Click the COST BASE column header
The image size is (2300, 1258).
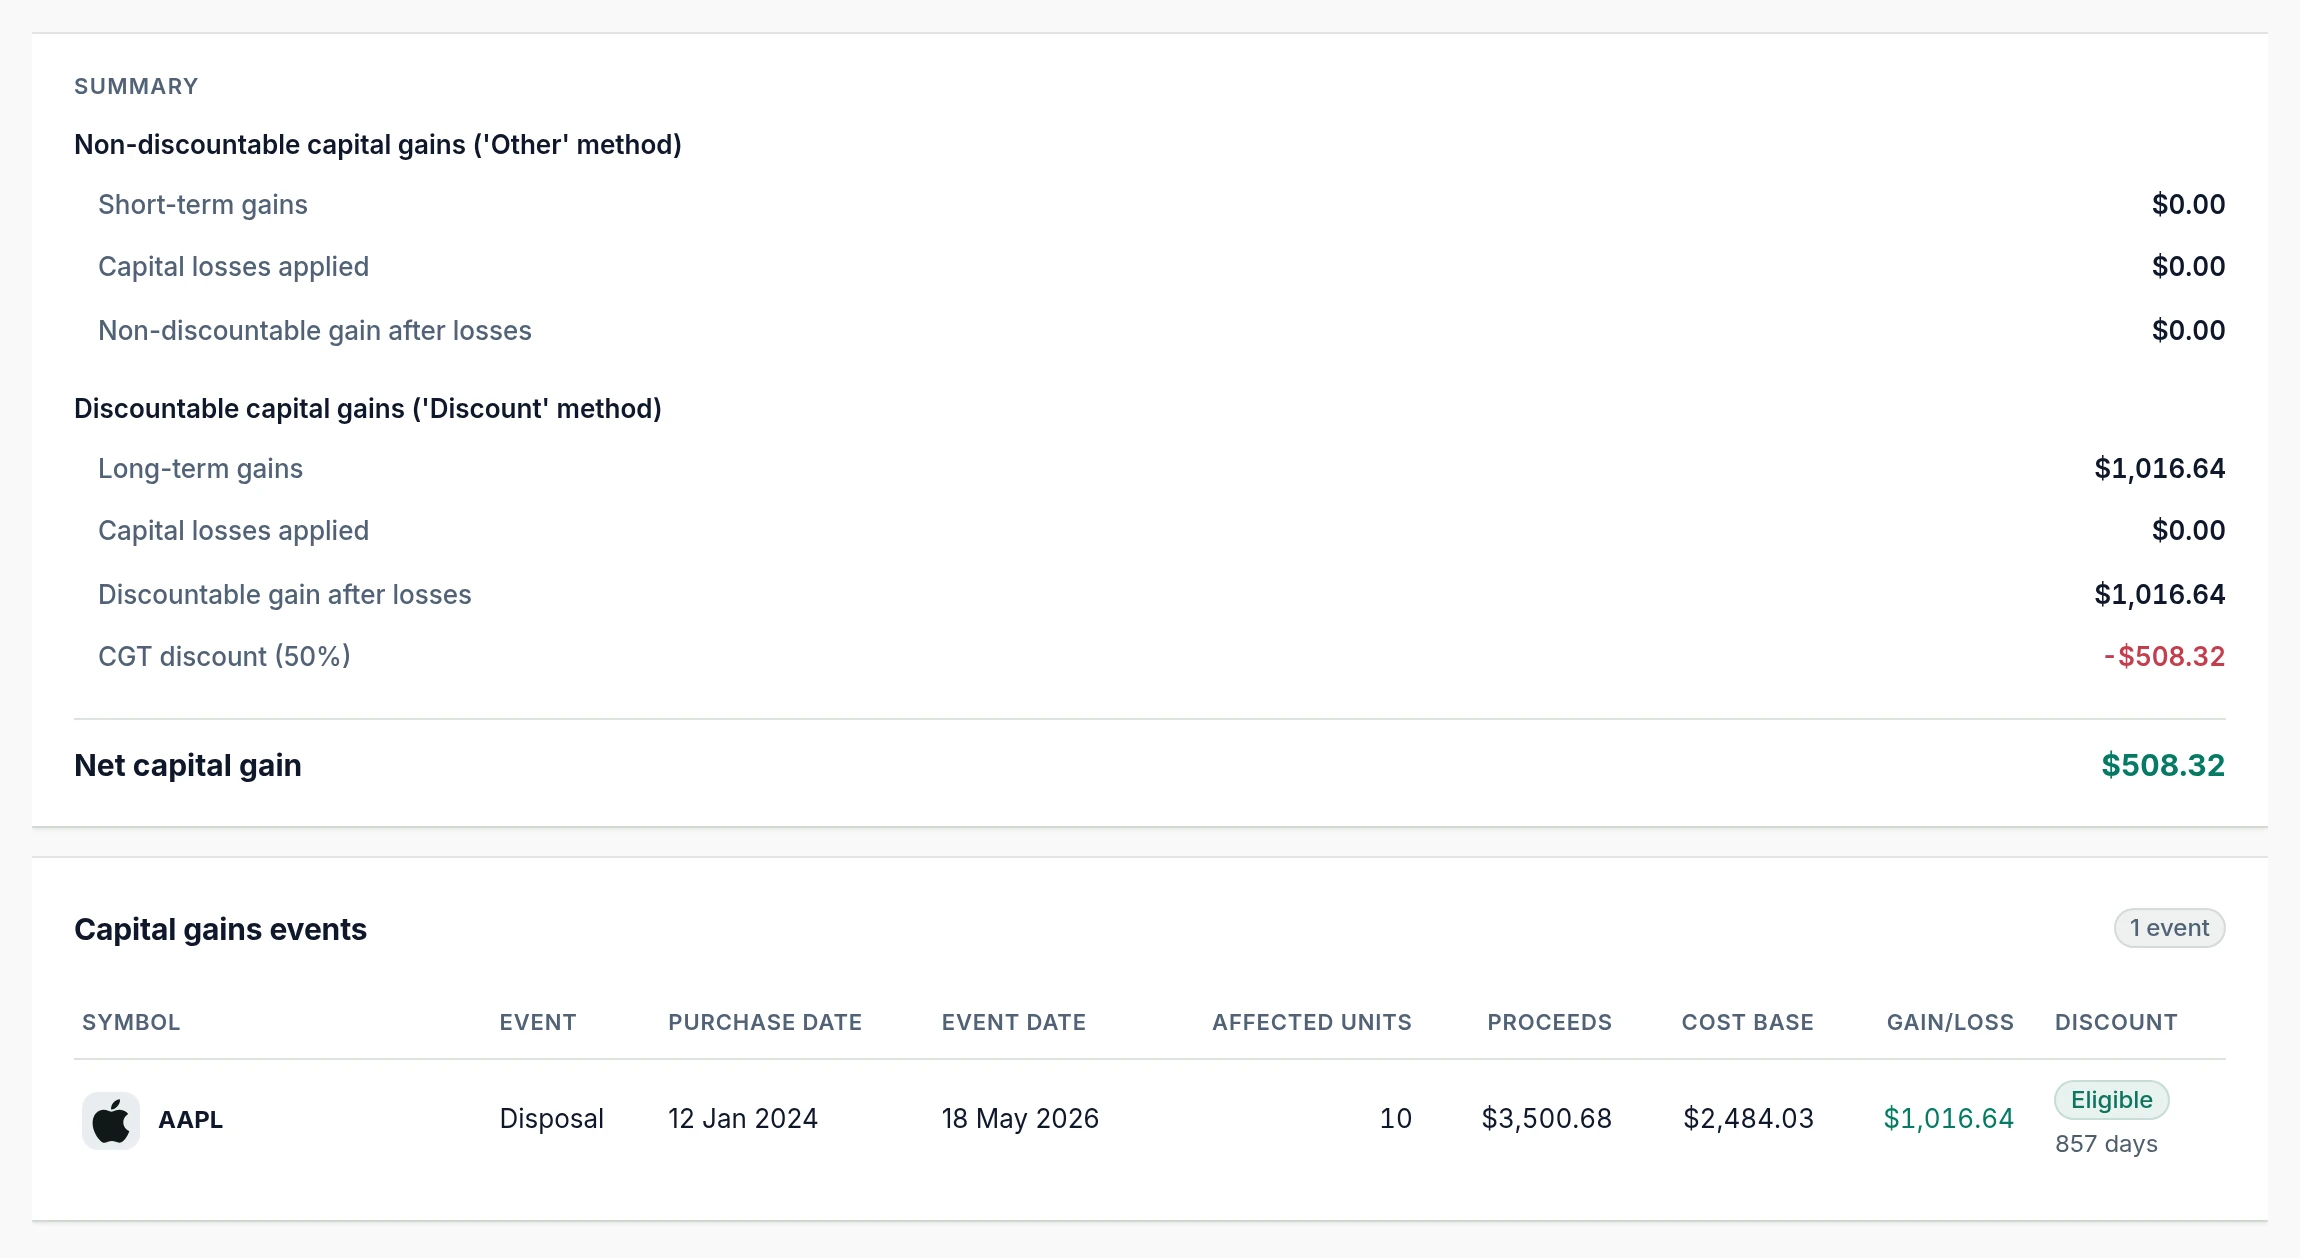[1747, 1022]
